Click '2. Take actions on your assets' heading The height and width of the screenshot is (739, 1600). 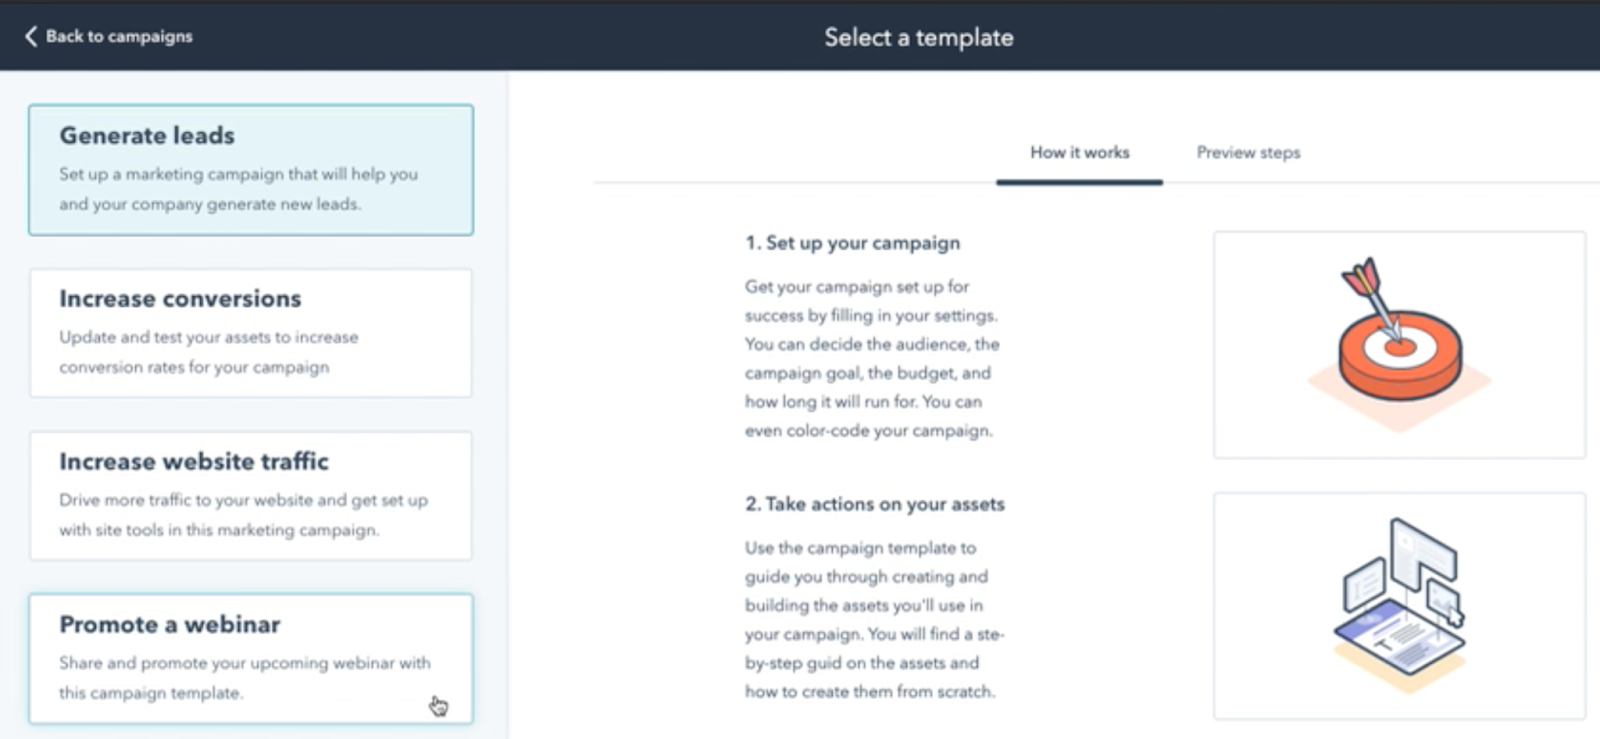[875, 504]
